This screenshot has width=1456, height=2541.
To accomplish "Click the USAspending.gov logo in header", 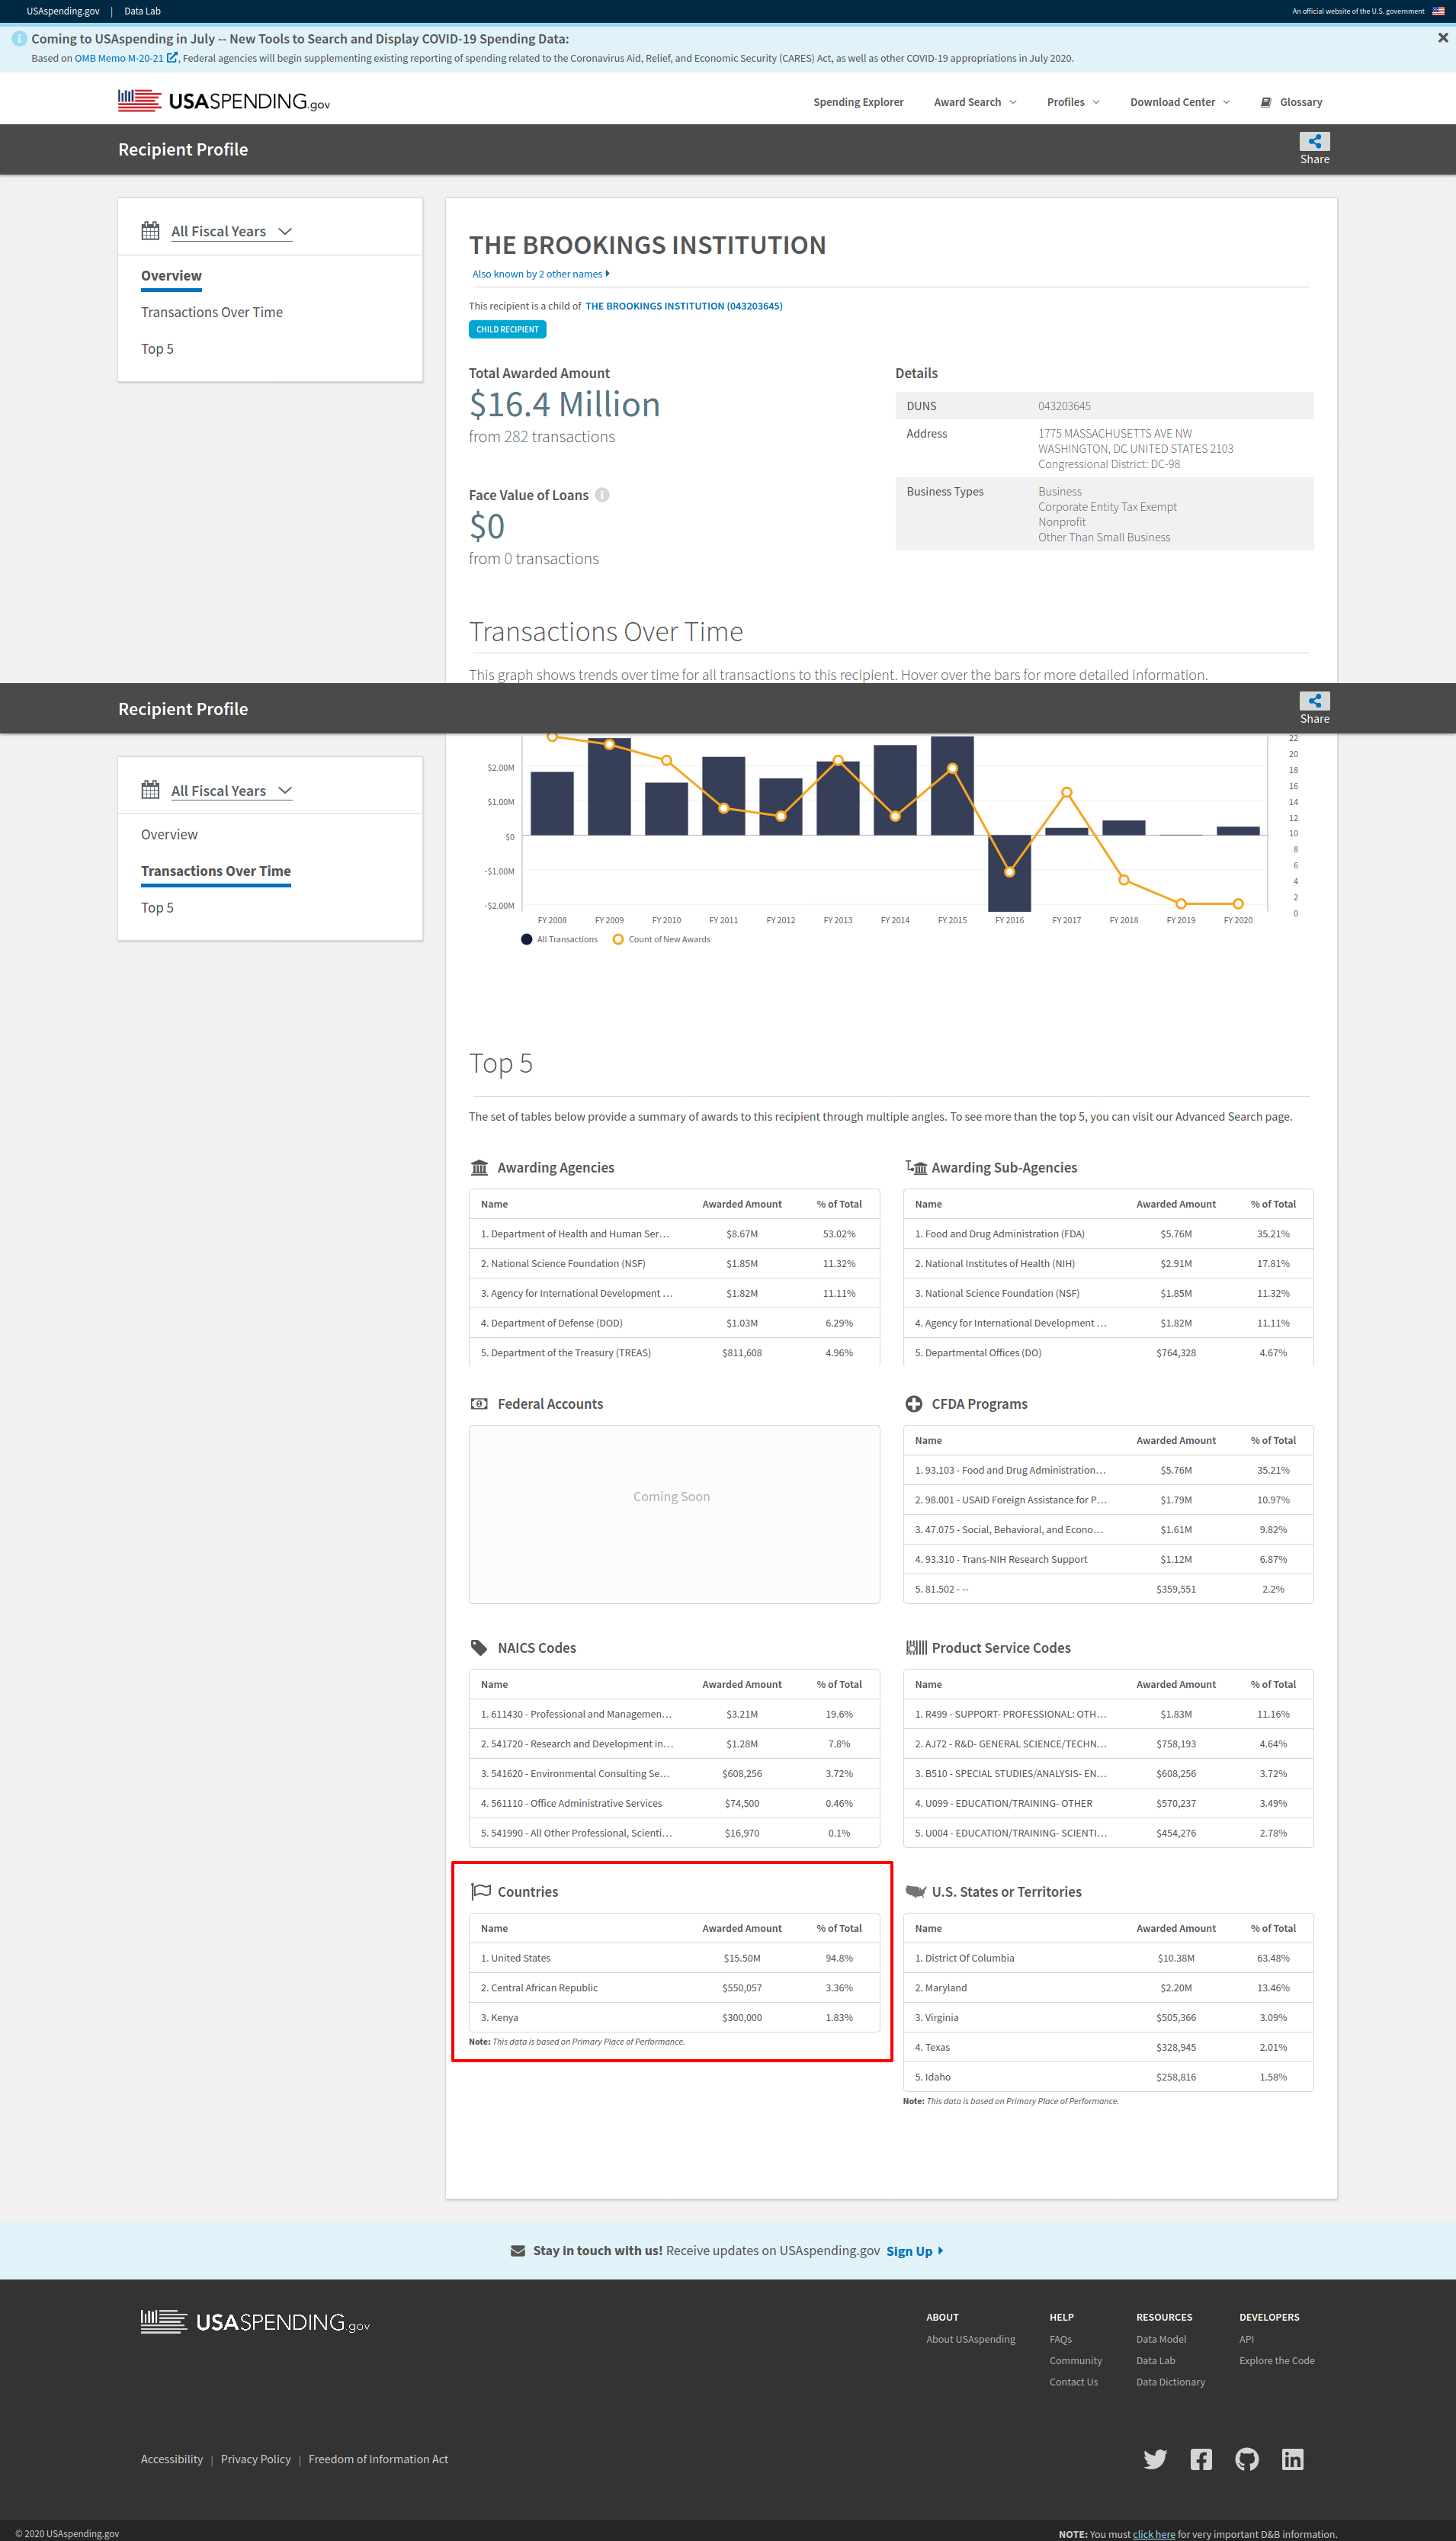I will pyautogui.click(x=224, y=101).
